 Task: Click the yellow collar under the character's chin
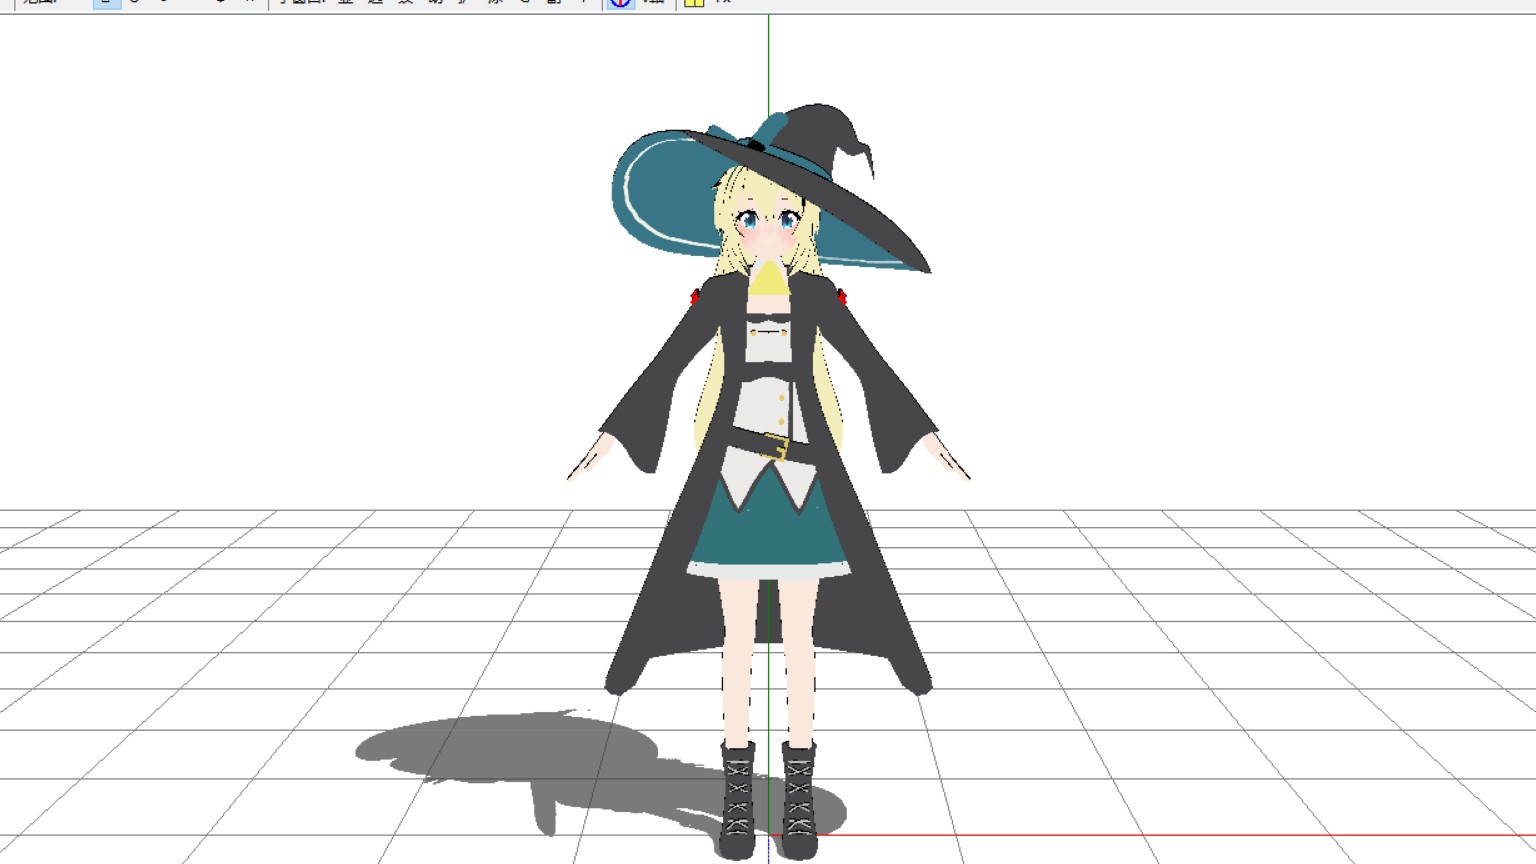pos(767,278)
